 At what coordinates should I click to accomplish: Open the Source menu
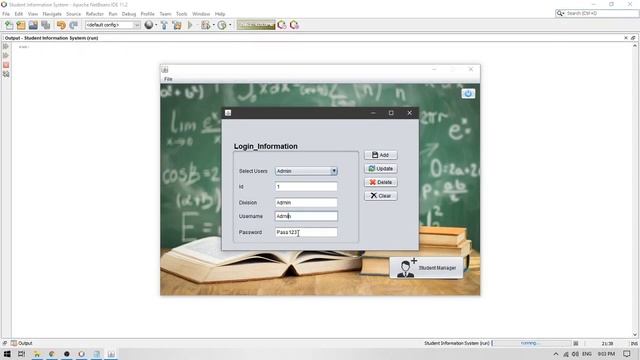73,14
